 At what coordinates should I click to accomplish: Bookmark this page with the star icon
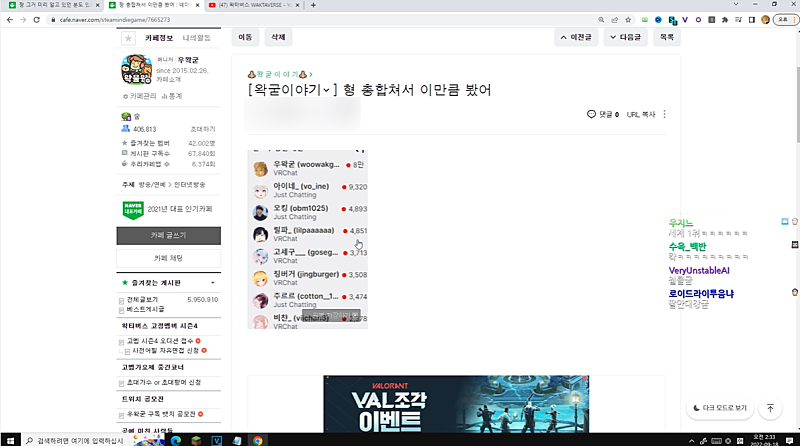tap(628, 20)
